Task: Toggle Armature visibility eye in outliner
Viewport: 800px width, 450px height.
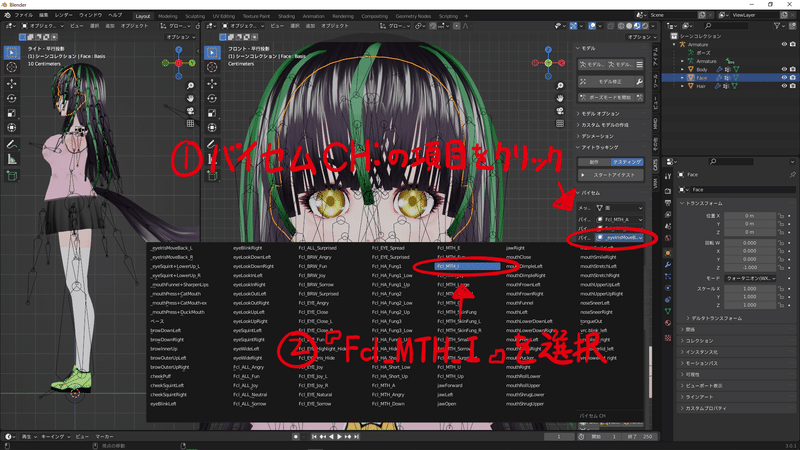Action: (784, 44)
